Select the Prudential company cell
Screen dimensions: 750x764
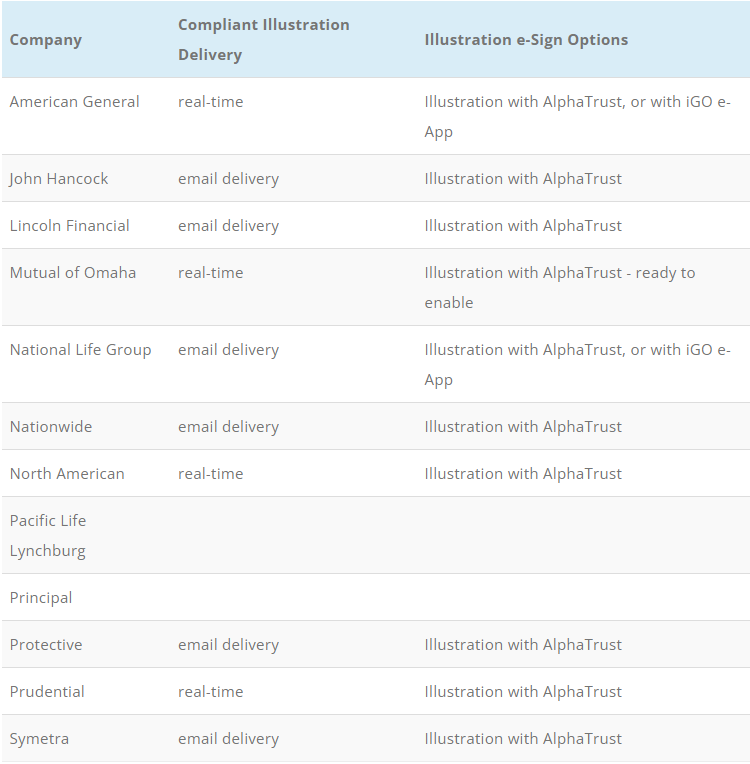point(47,692)
